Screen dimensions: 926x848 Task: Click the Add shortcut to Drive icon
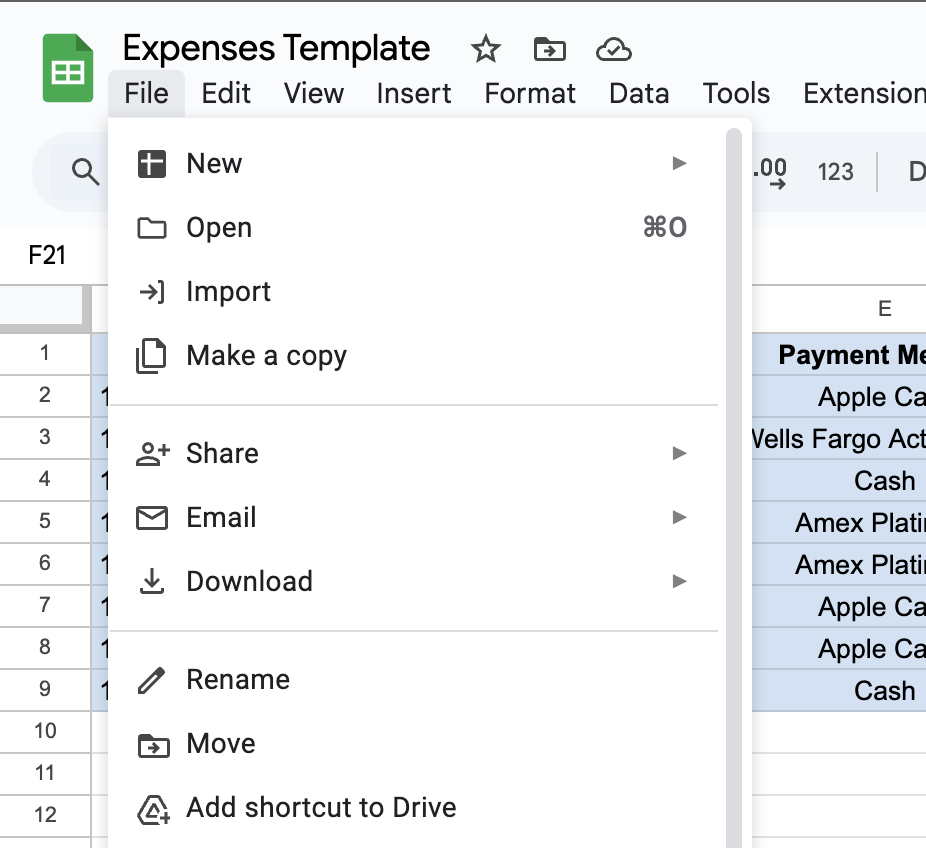tap(154, 809)
